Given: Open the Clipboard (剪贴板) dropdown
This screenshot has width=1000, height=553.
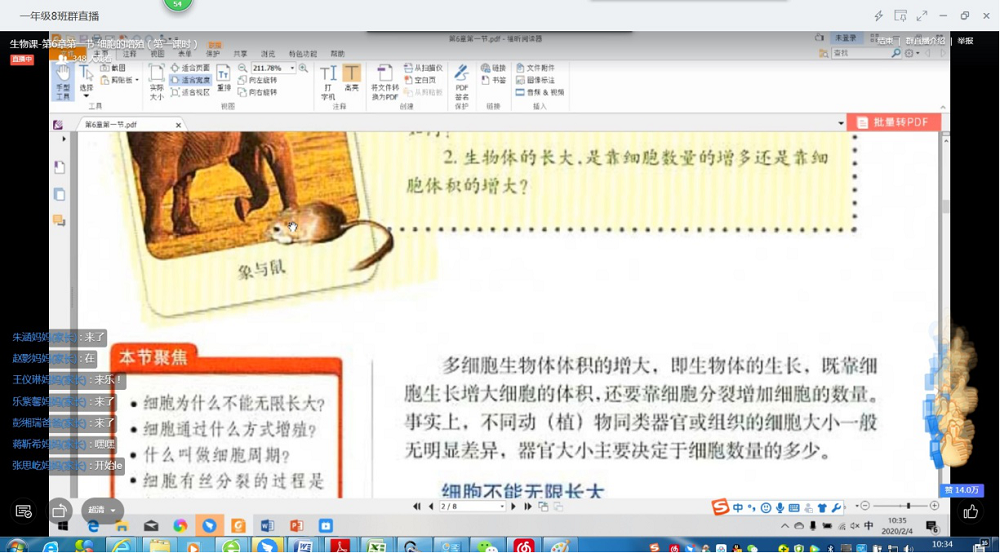Looking at the screenshot, I should tap(119, 80).
